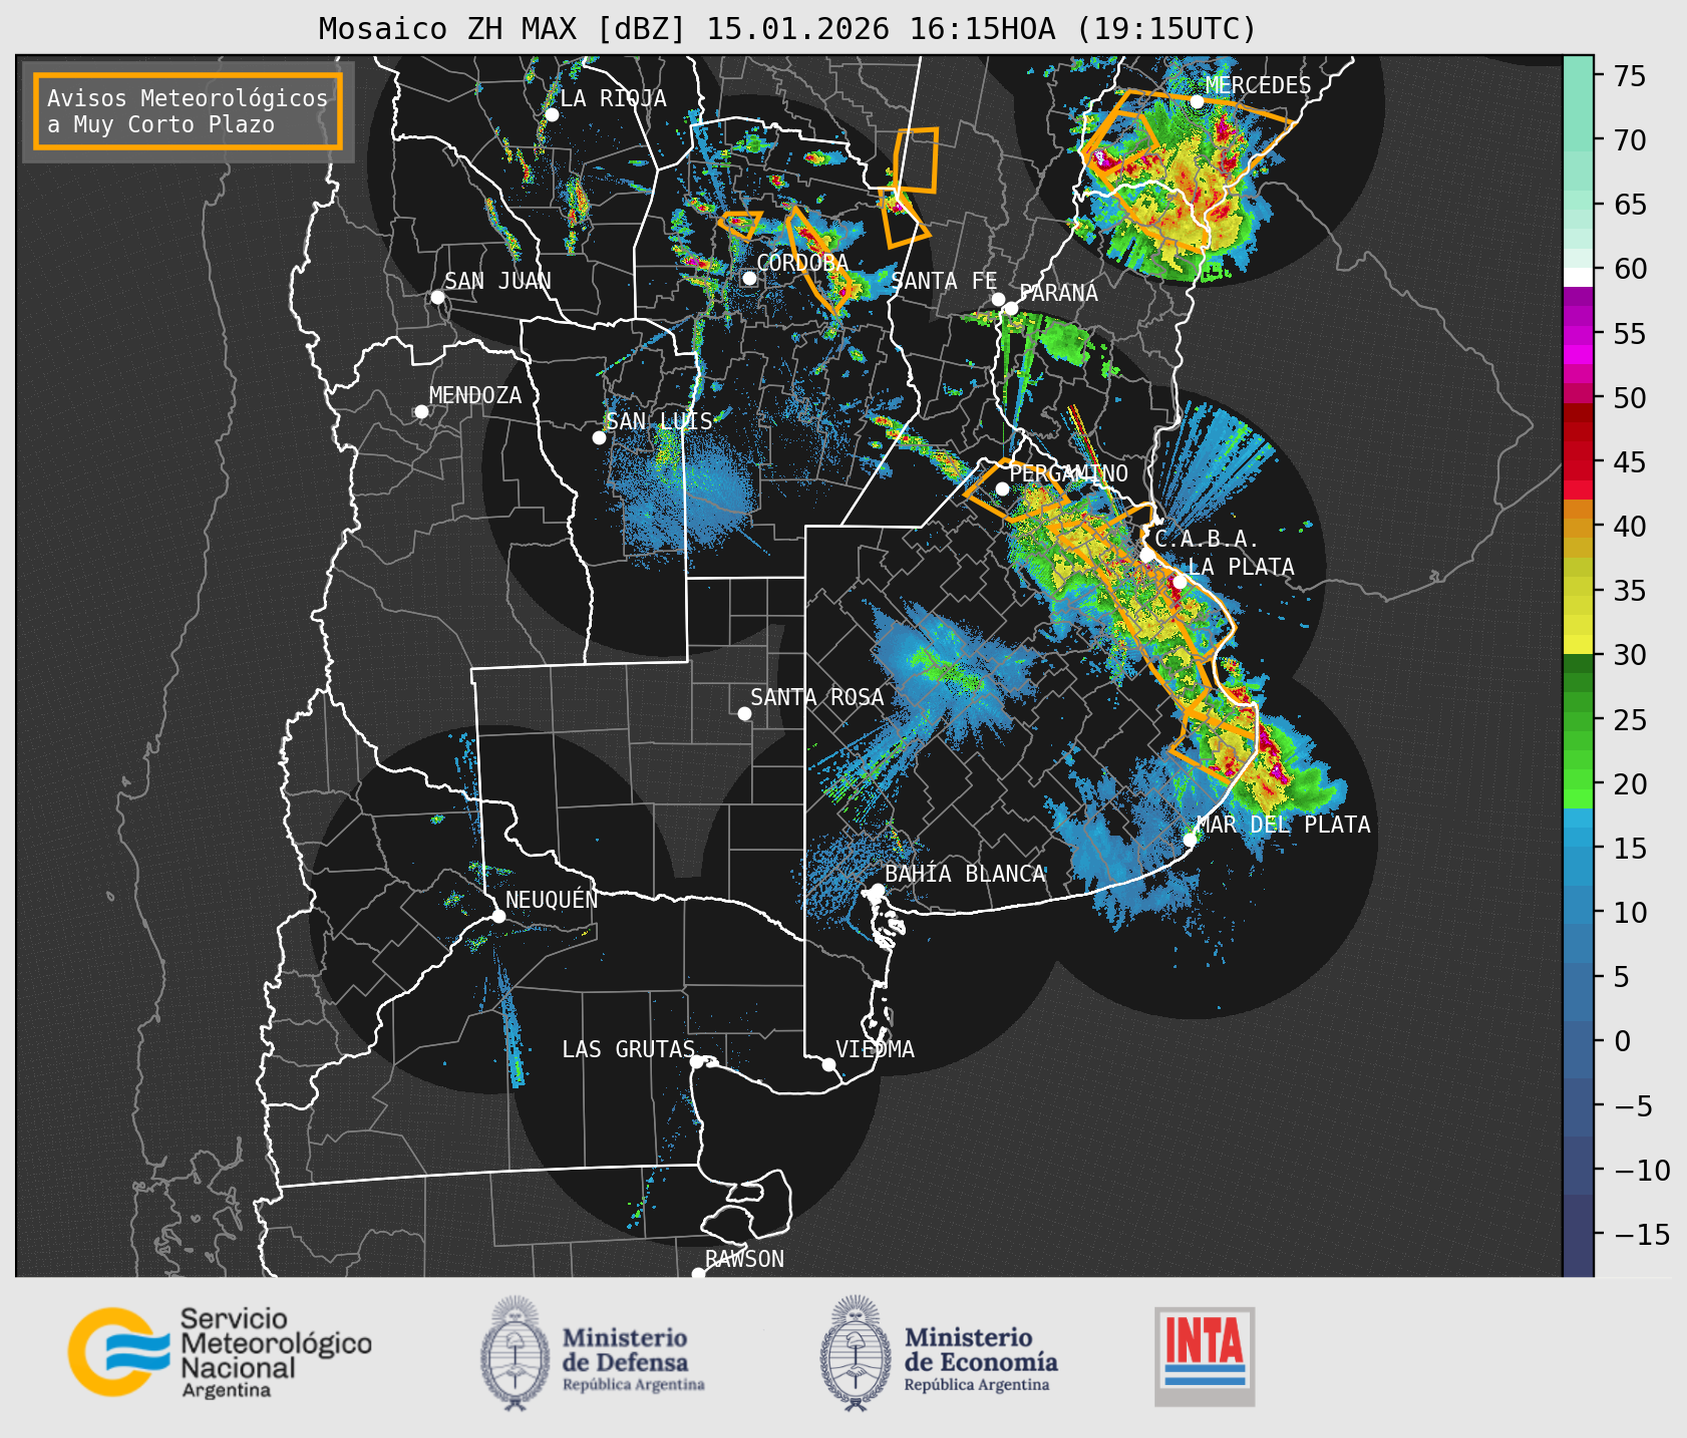Select the VIEDMA city label
This screenshot has width=1687, height=1438.
875,1049
